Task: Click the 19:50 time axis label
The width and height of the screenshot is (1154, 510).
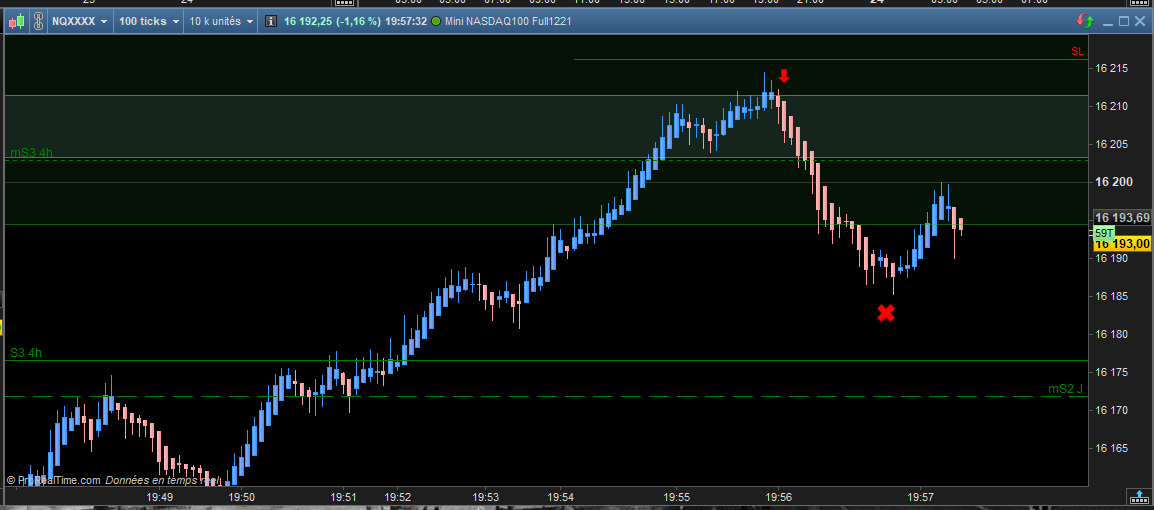Action: pos(242,497)
